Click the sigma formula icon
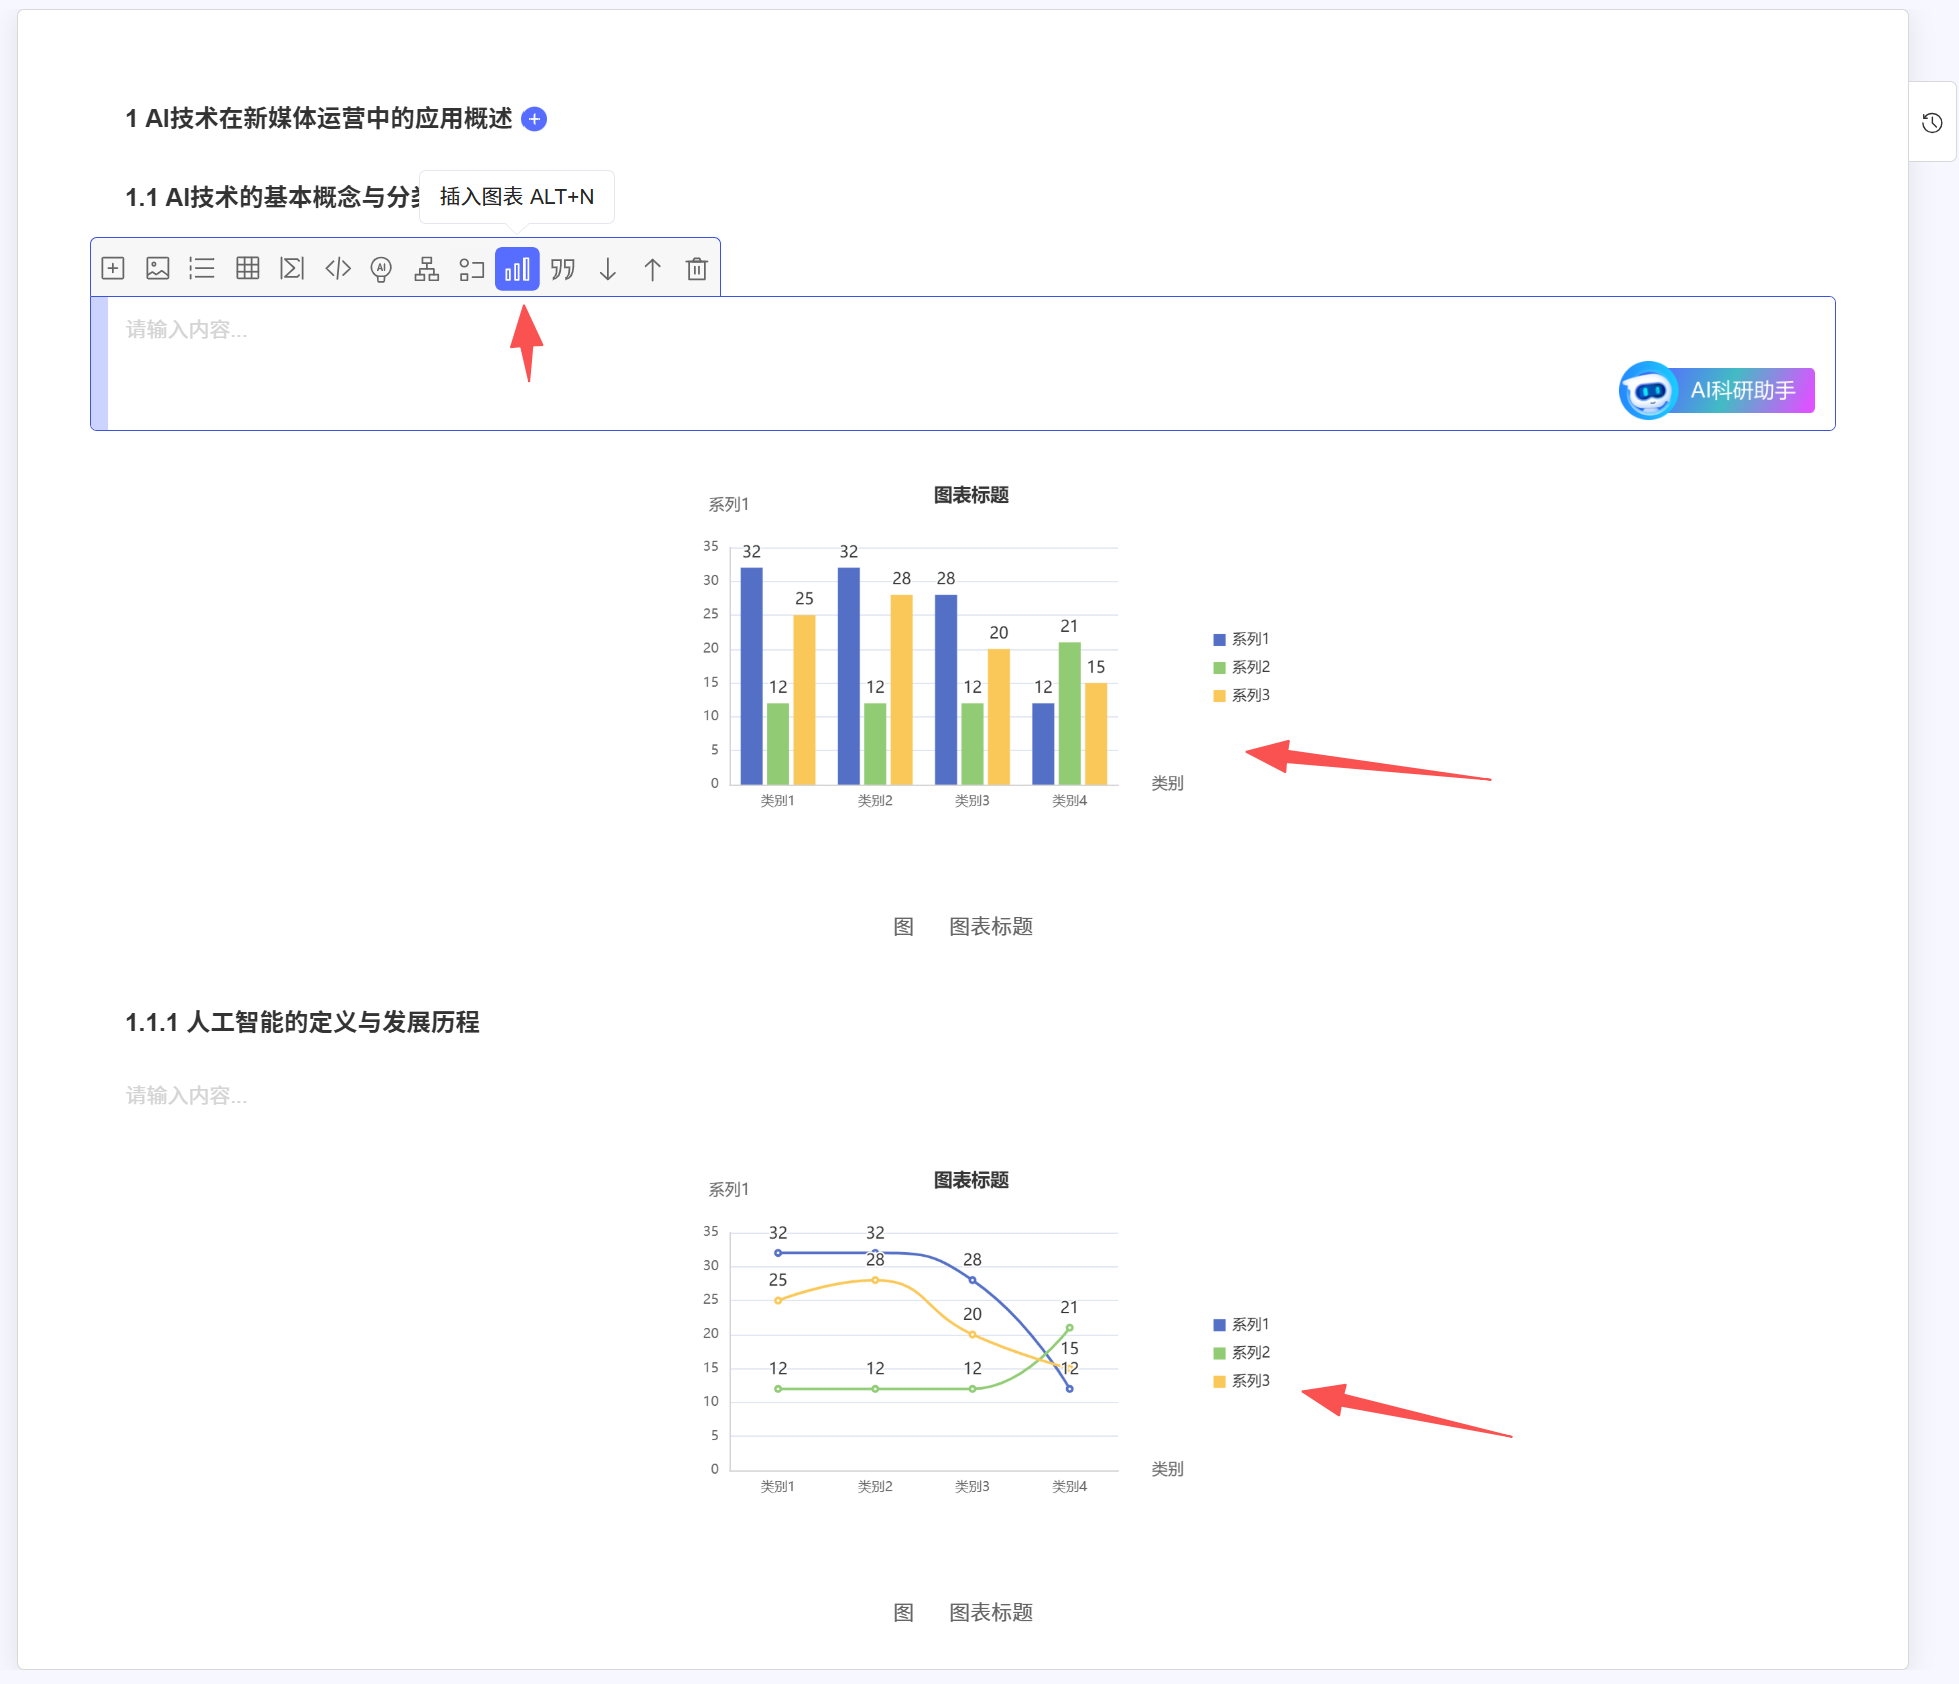 click(292, 268)
